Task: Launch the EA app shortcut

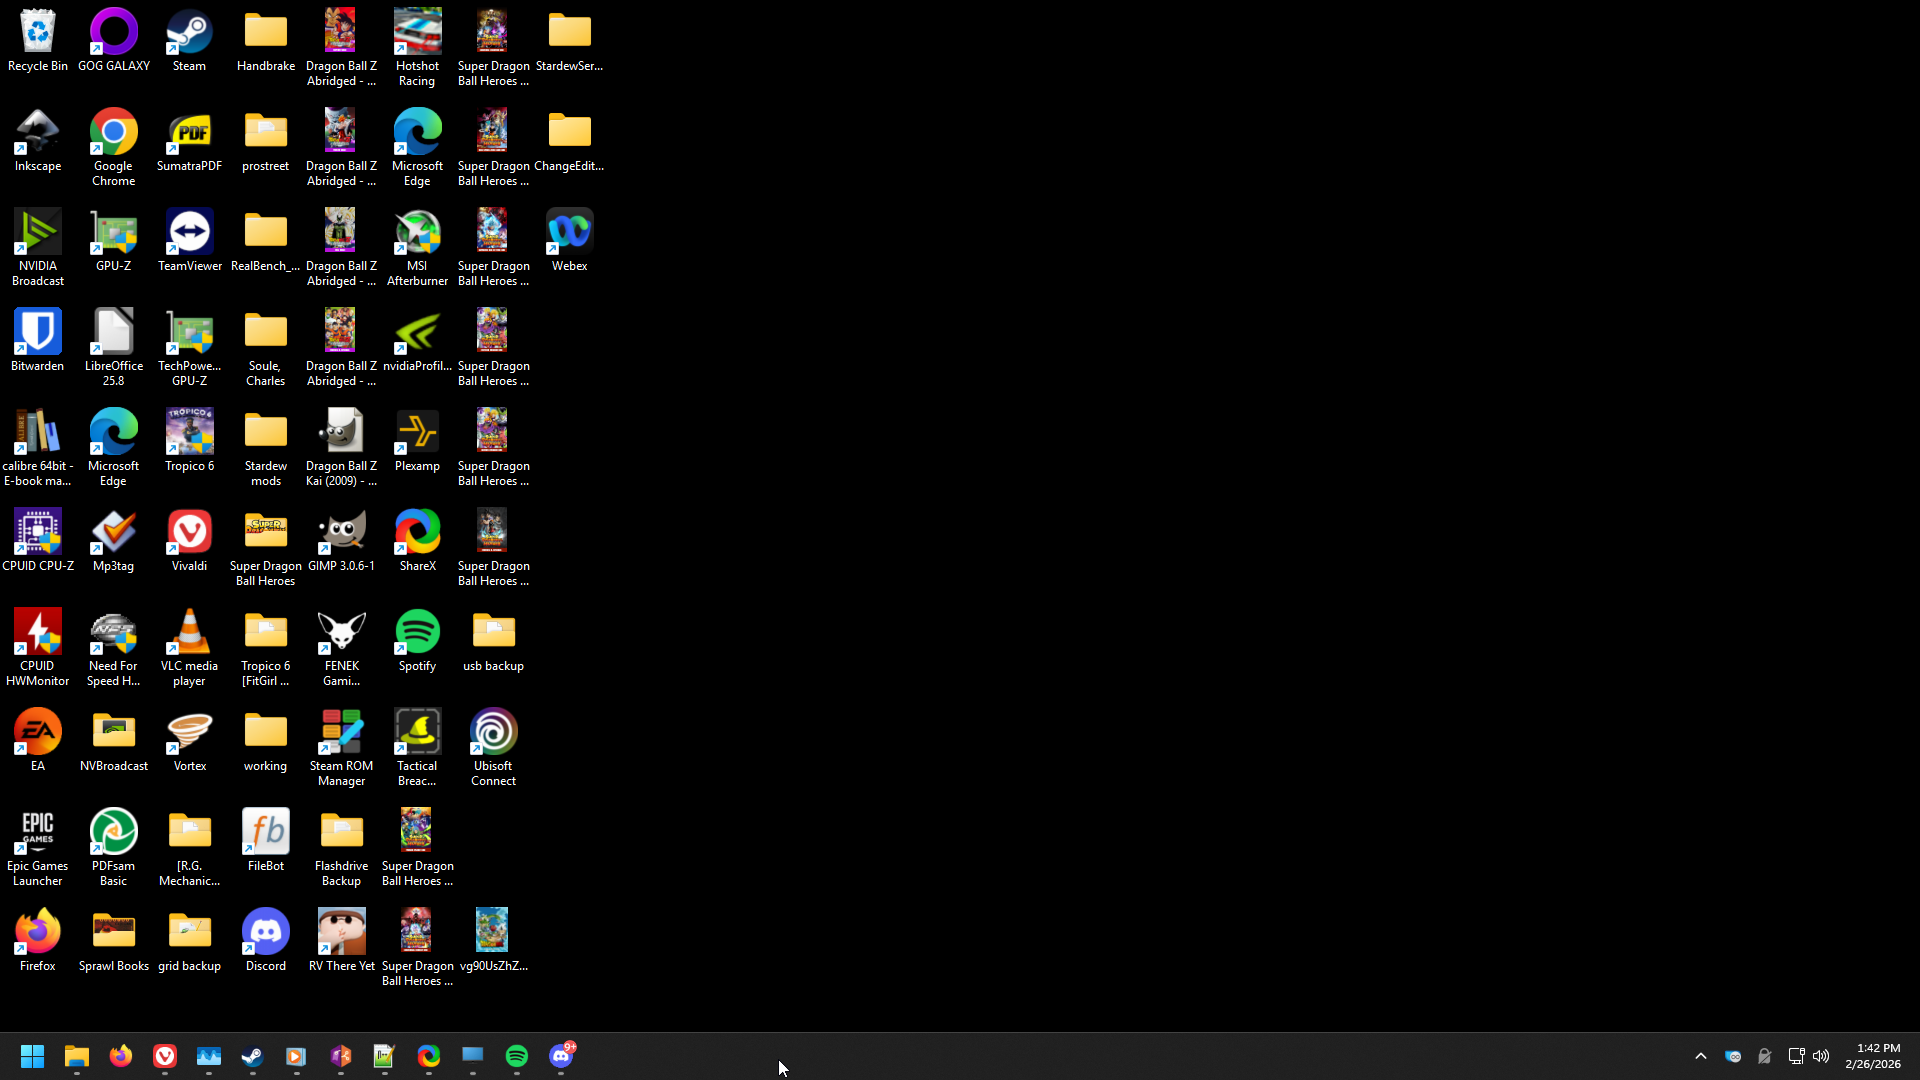Action: 38,741
